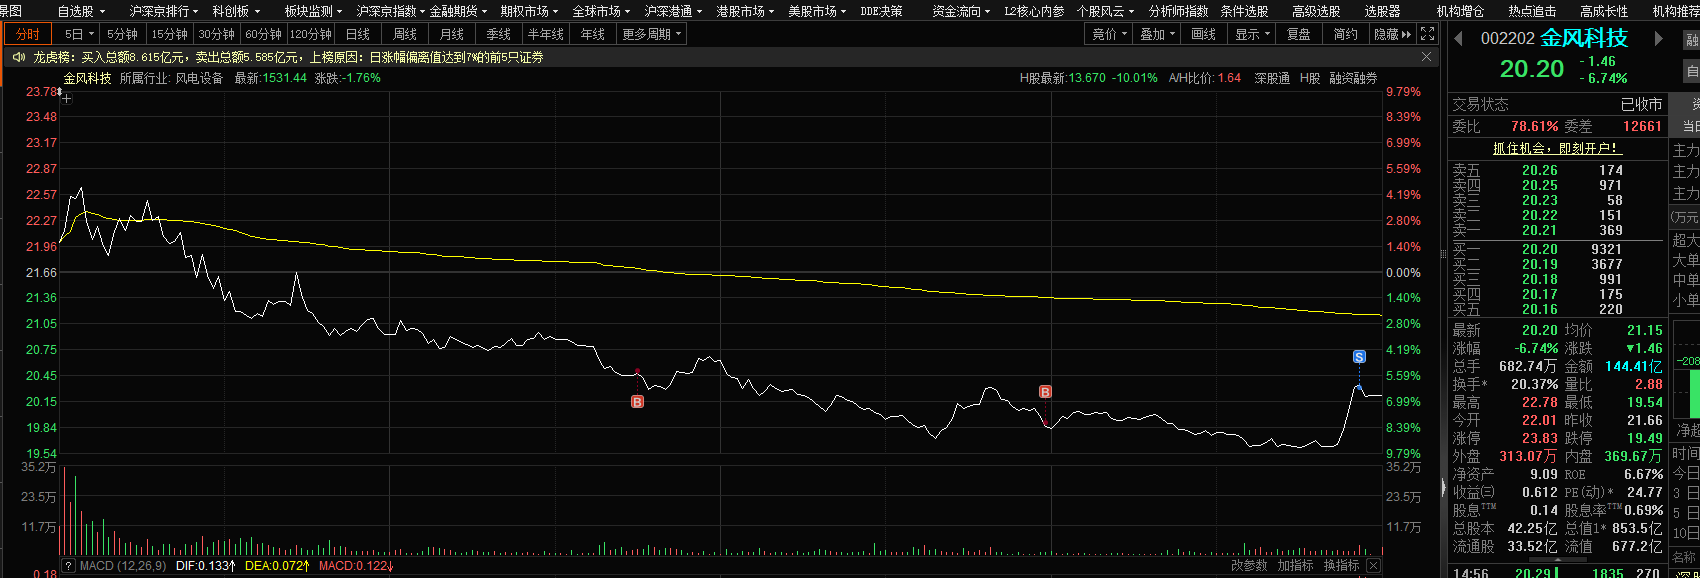Open the 沪深京排行 menu
The image size is (1700, 578).
pos(164,11)
